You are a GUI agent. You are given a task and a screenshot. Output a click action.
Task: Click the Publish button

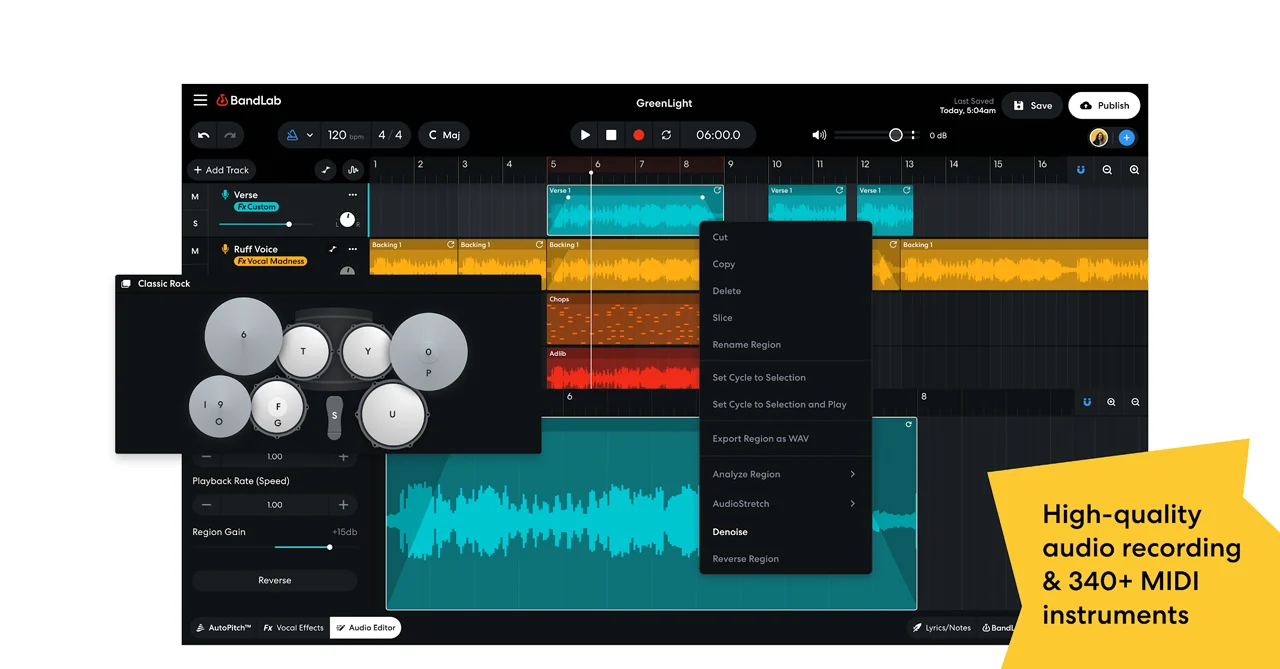pos(1104,105)
